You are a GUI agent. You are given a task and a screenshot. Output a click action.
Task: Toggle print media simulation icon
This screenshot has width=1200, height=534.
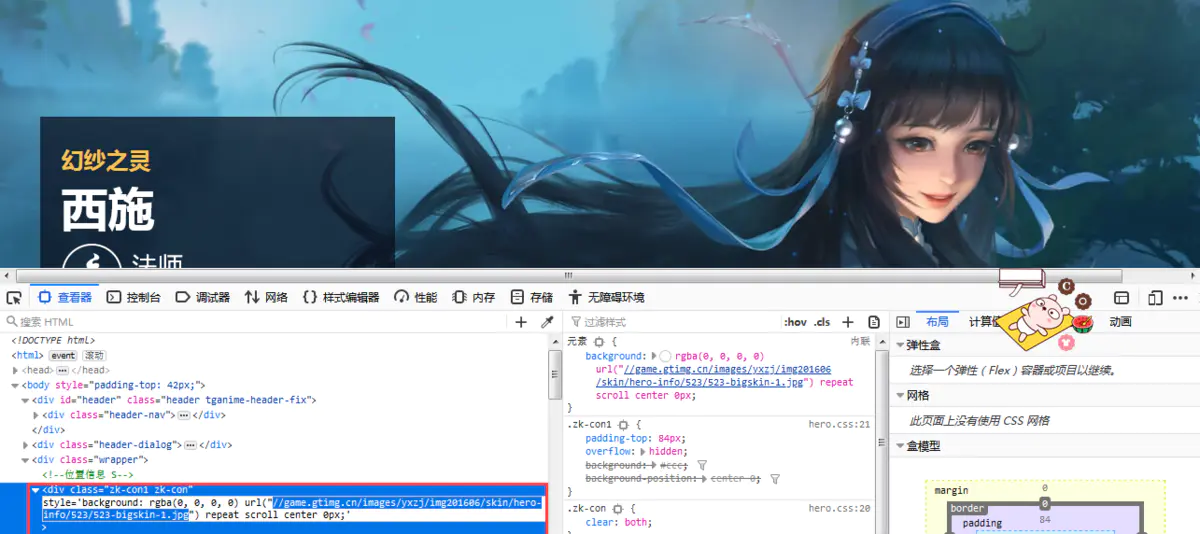tap(874, 322)
